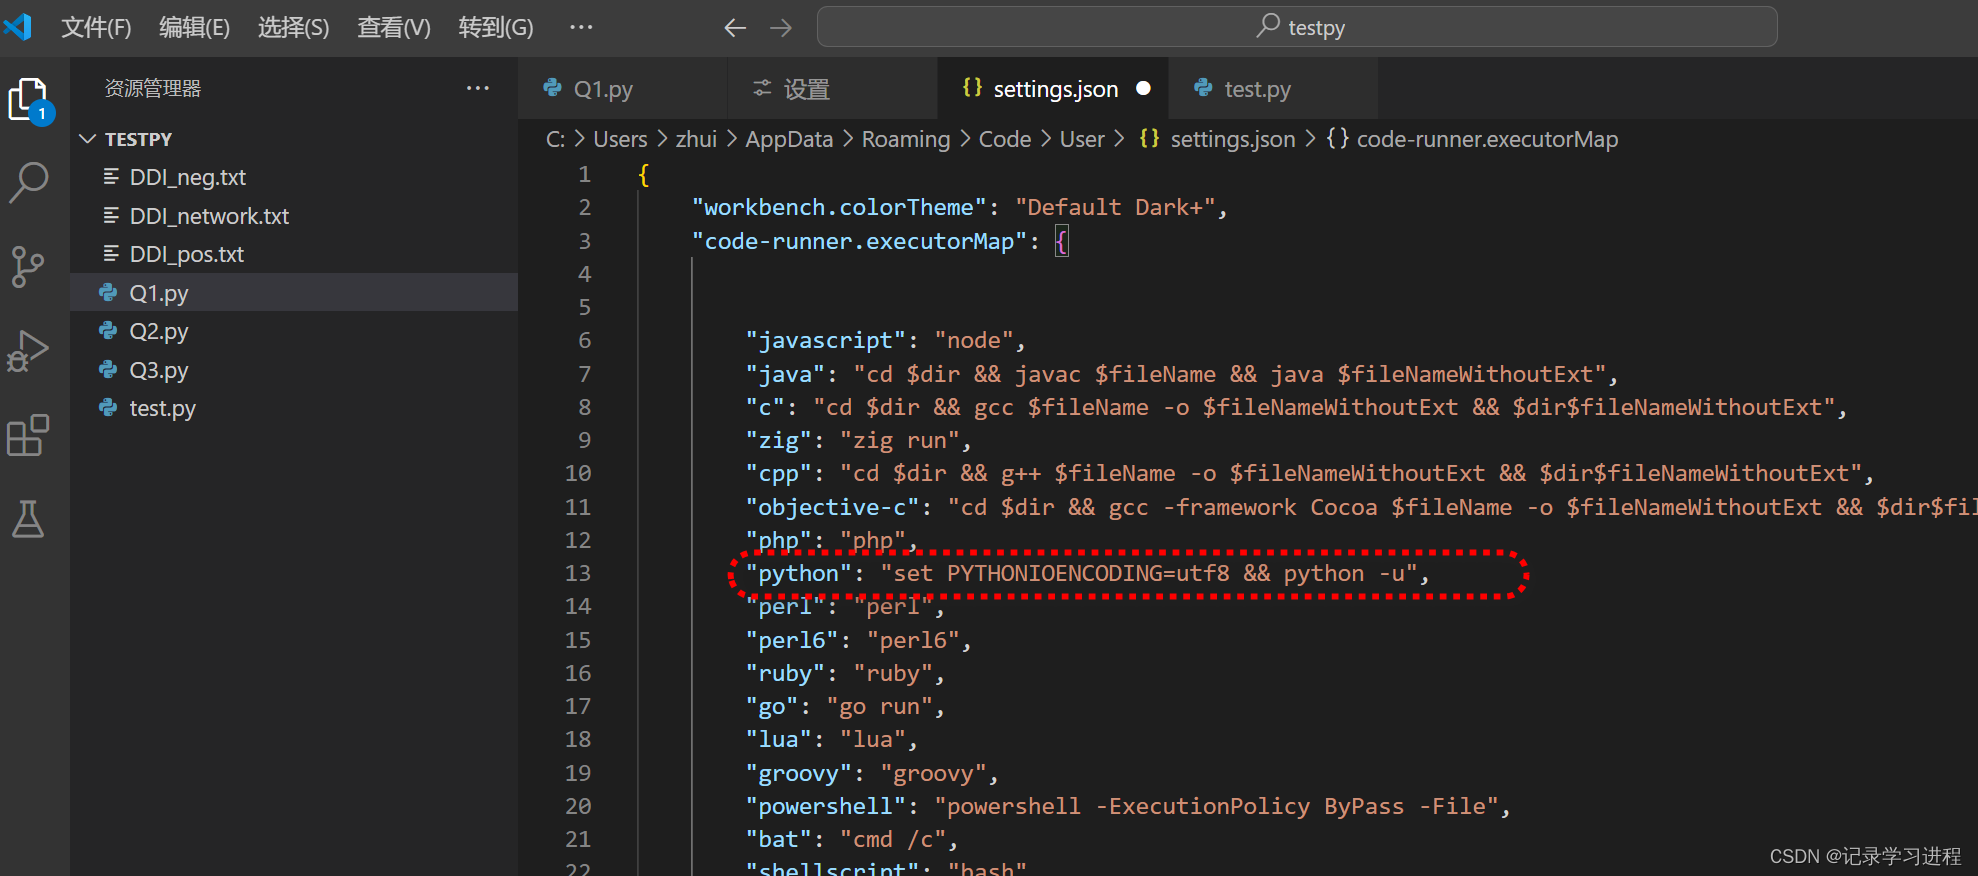Click the AppData breadcrumb segment
Viewport: 1978px width, 876px height.
point(789,139)
